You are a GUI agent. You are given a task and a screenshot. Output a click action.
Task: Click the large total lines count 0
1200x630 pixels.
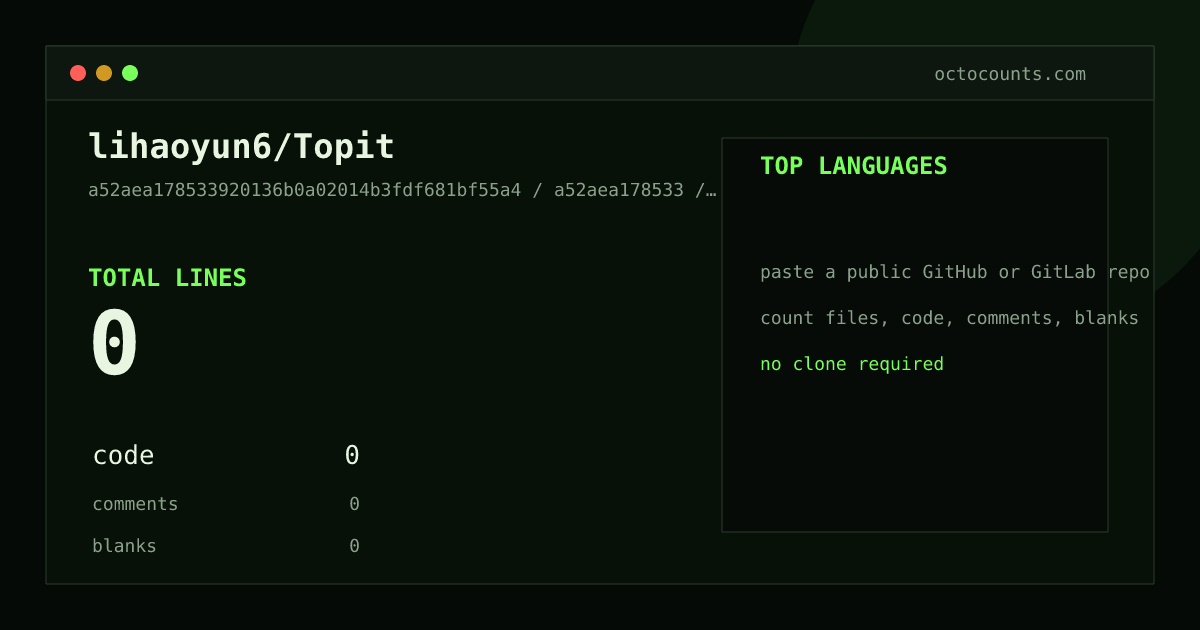pyautogui.click(x=115, y=343)
